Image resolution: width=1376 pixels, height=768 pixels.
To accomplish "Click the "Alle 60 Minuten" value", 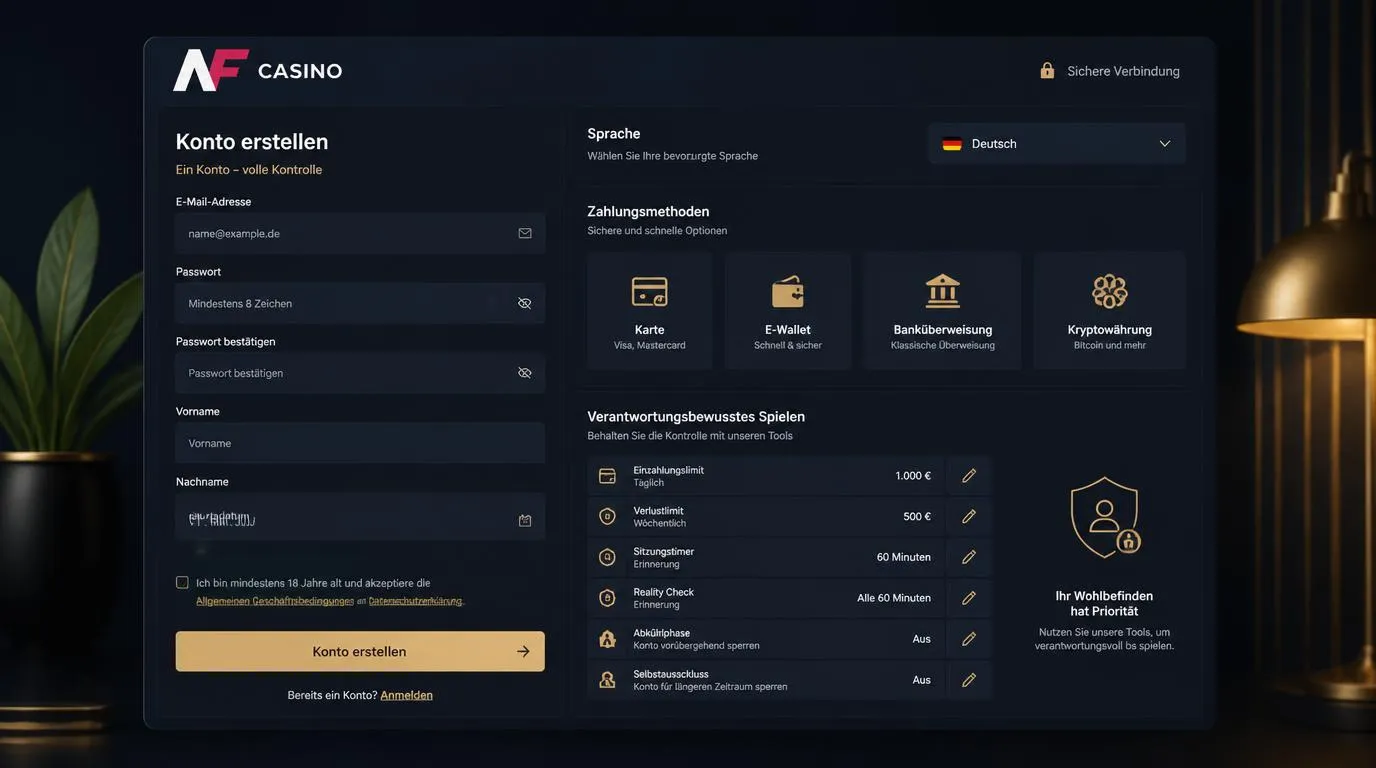I will point(894,598).
